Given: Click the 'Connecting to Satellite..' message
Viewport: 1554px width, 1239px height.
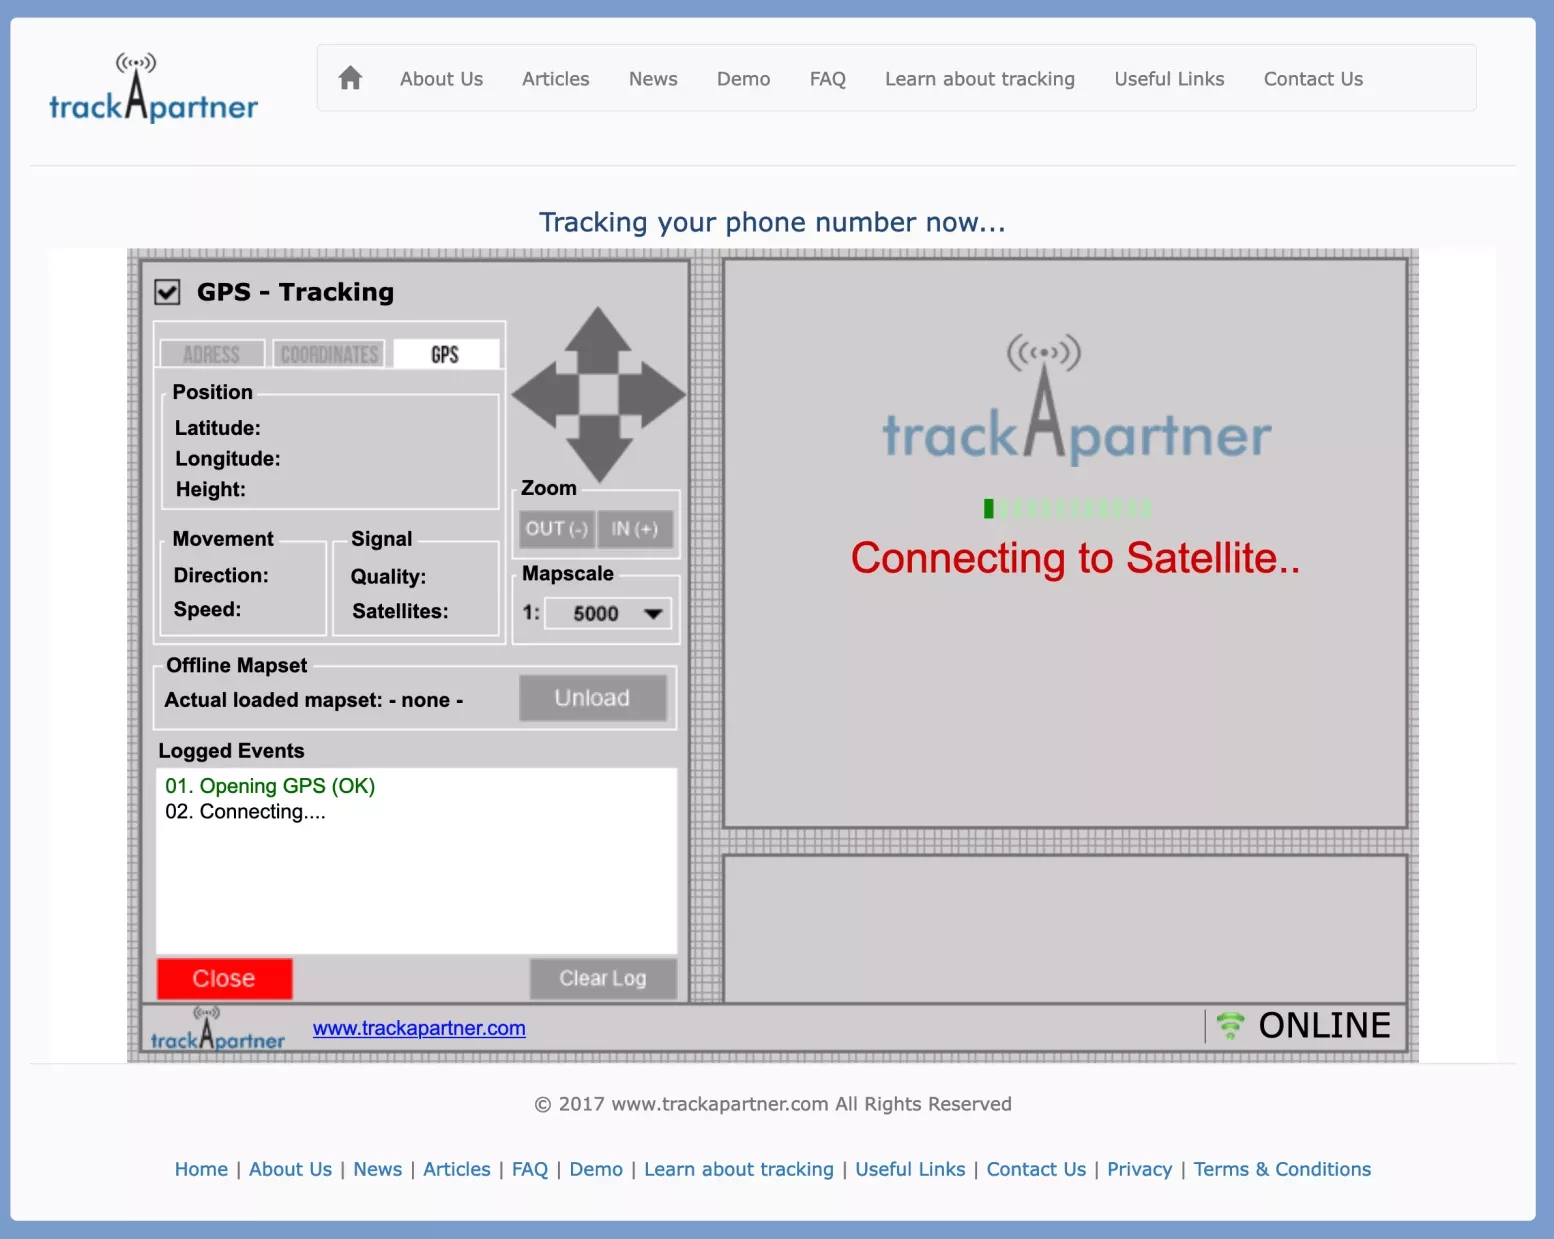Looking at the screenshot, I should (1076, 558).
